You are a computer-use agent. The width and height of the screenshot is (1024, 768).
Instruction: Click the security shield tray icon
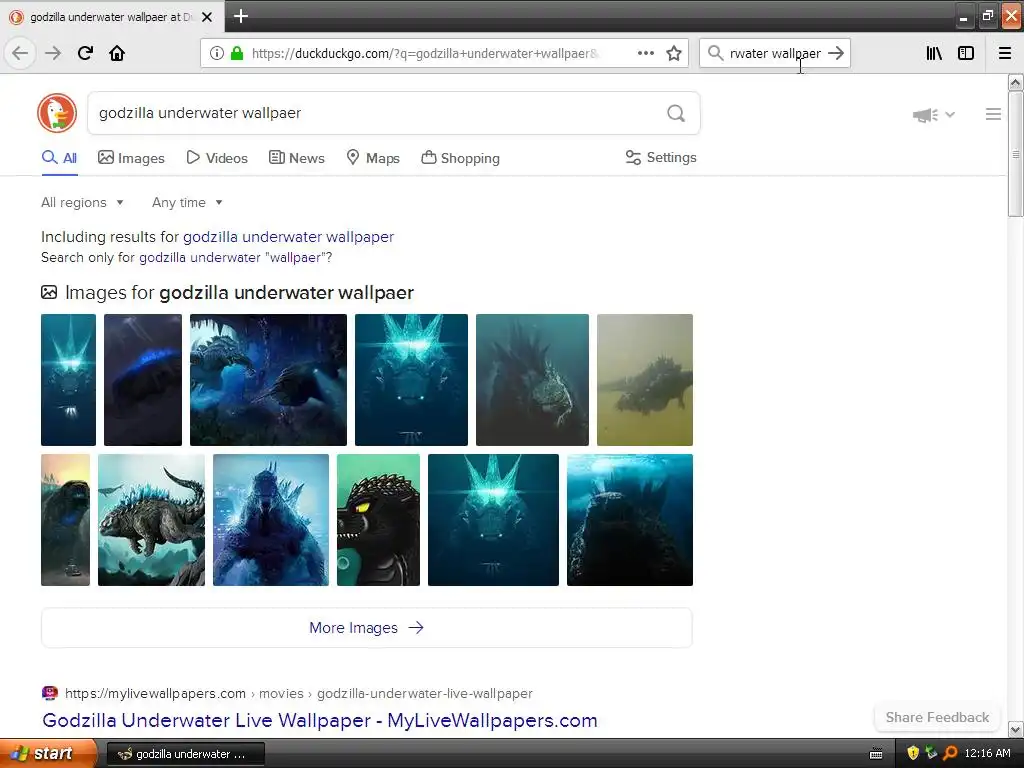[x=913, y=753]
